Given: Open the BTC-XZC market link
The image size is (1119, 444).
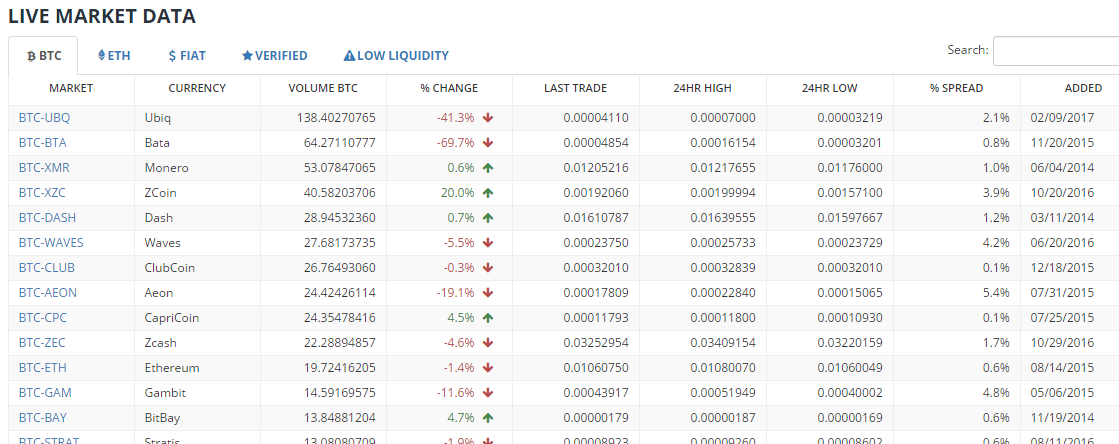Looking at the screenshot, I should 42,193.
